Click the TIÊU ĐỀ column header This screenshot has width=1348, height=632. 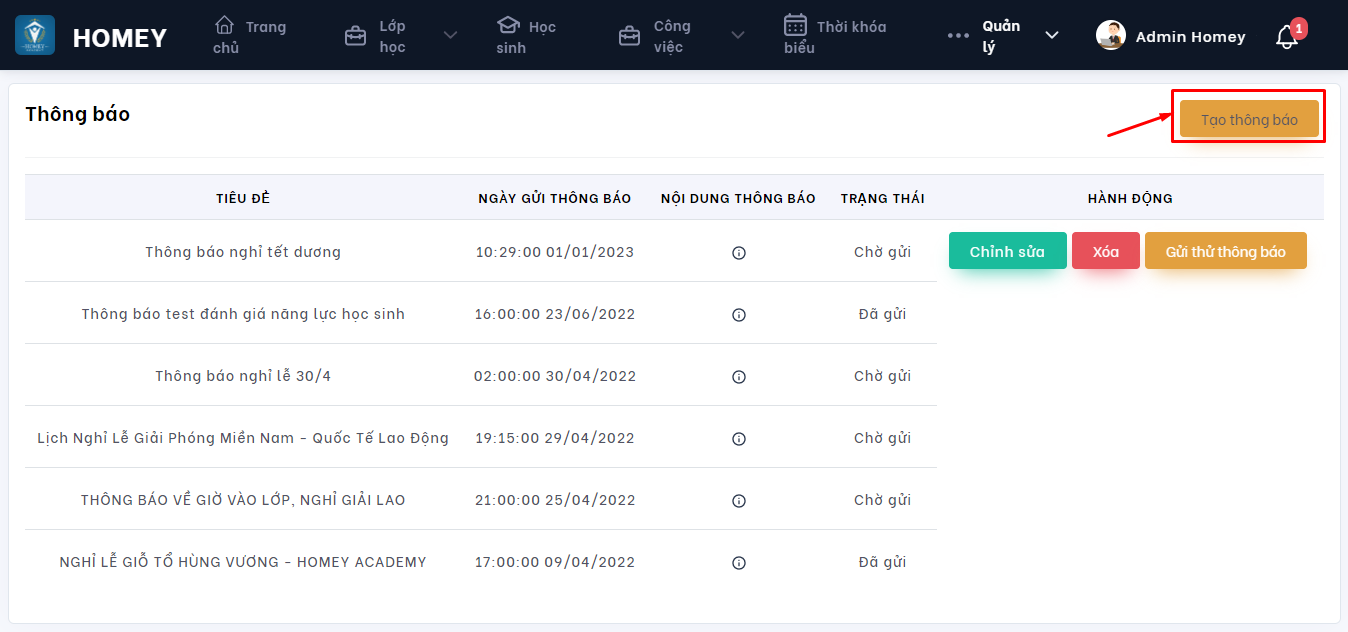243,198
